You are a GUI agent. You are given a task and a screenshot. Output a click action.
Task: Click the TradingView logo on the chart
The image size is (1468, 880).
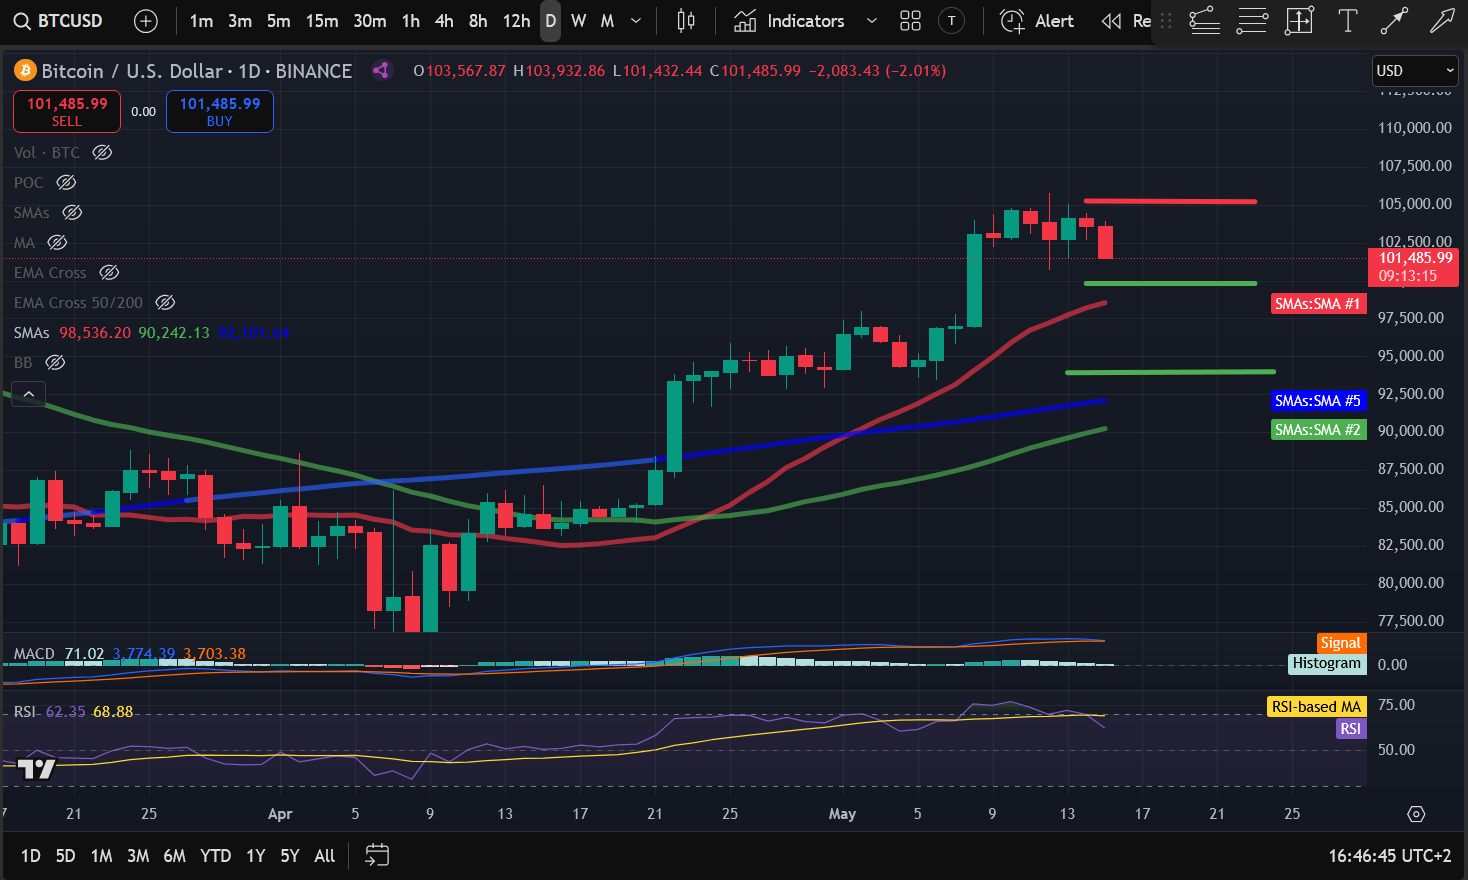(37, 768)
